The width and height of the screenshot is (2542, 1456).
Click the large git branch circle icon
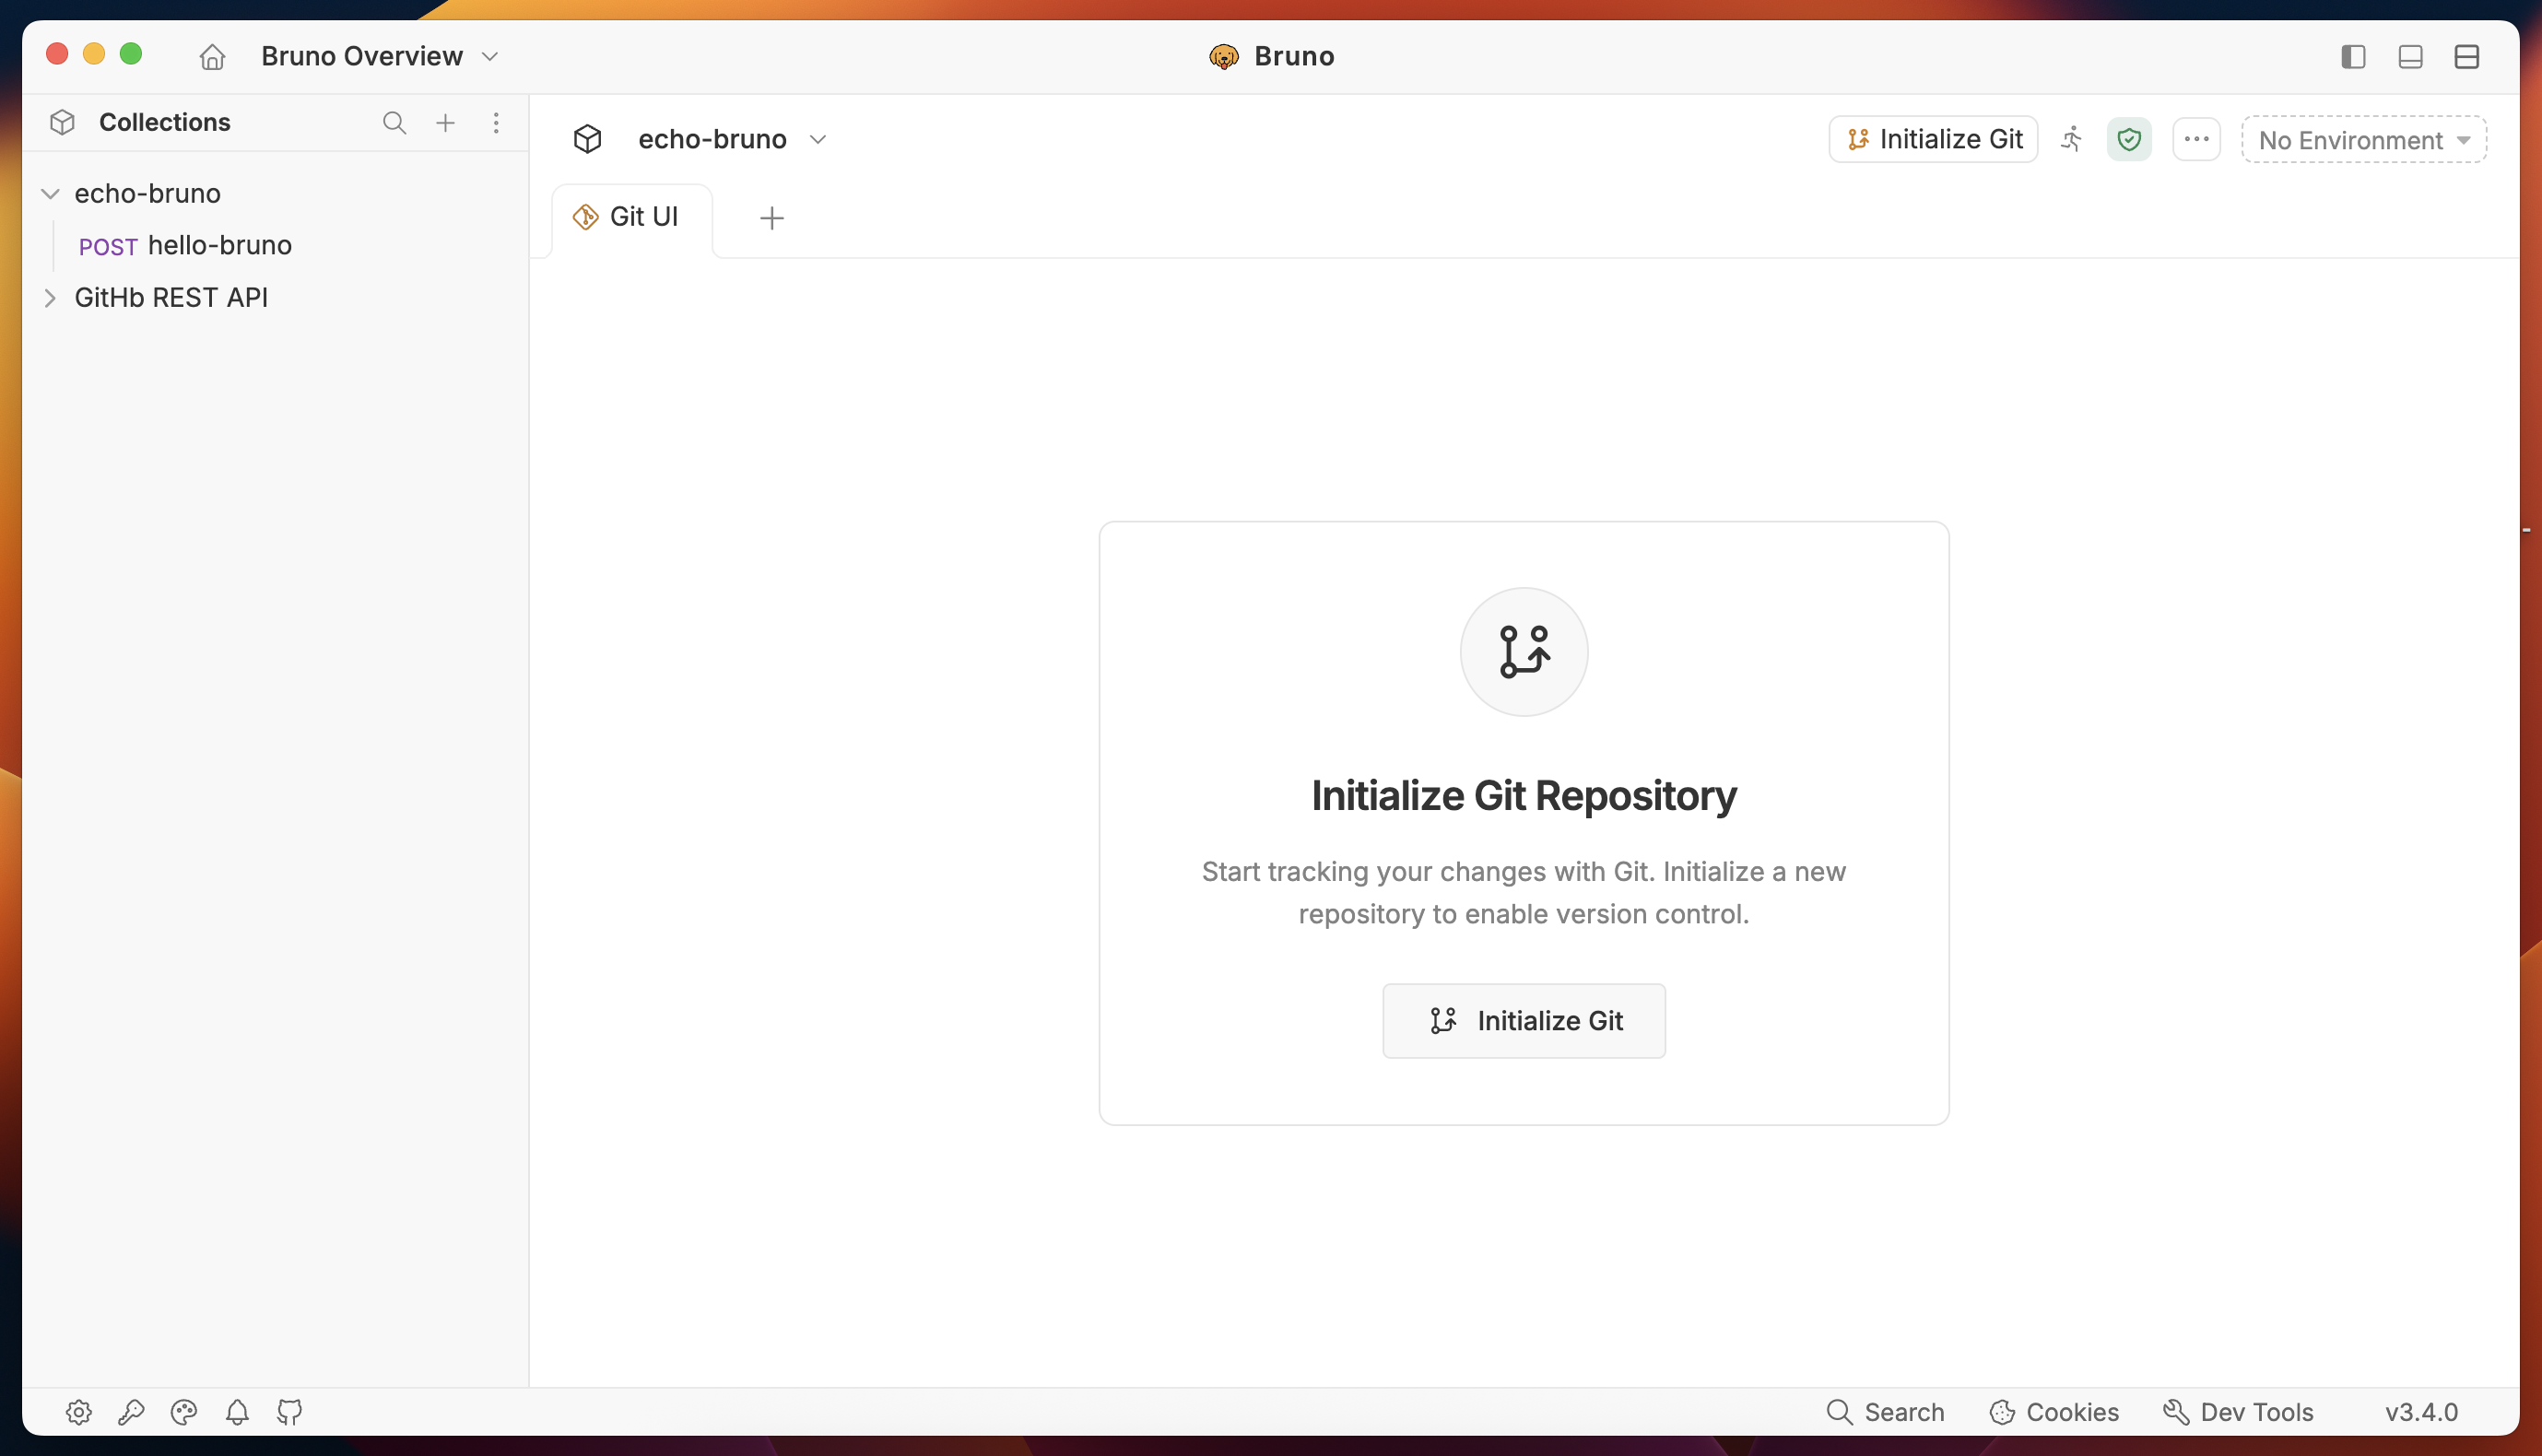1523,652
